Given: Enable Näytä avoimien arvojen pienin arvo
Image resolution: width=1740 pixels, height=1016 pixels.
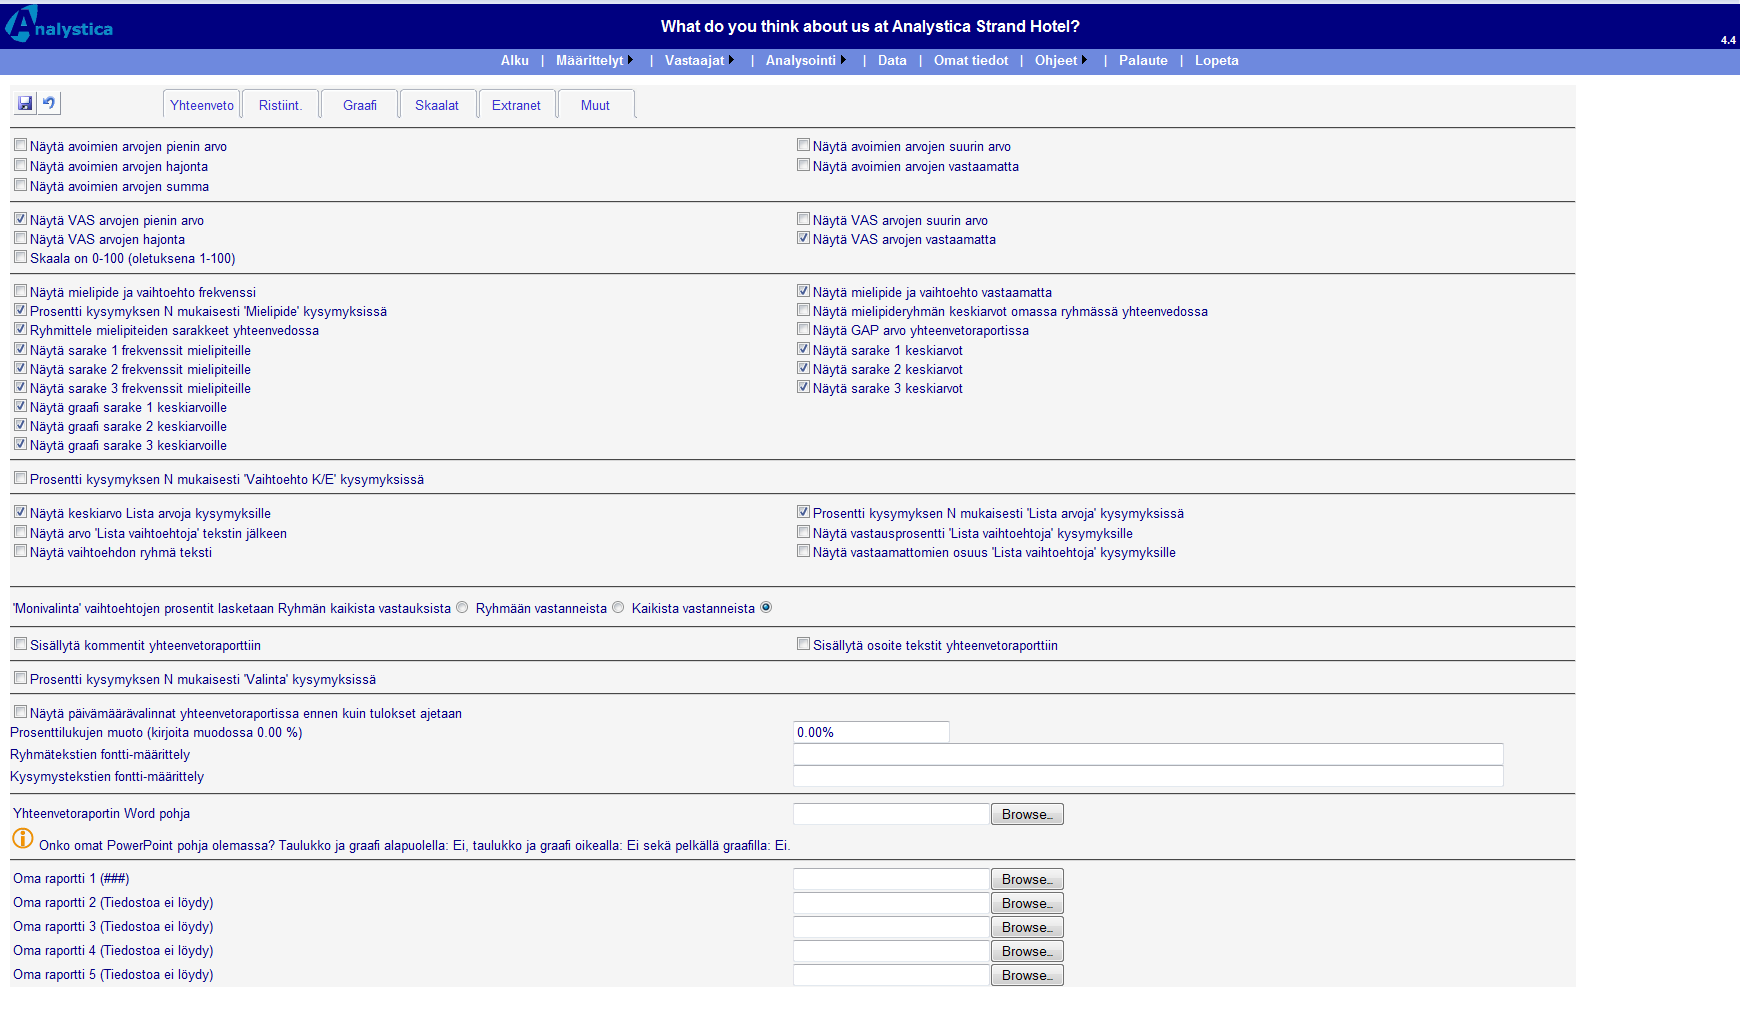Looking at the screenshot, I should coord(20,145).
